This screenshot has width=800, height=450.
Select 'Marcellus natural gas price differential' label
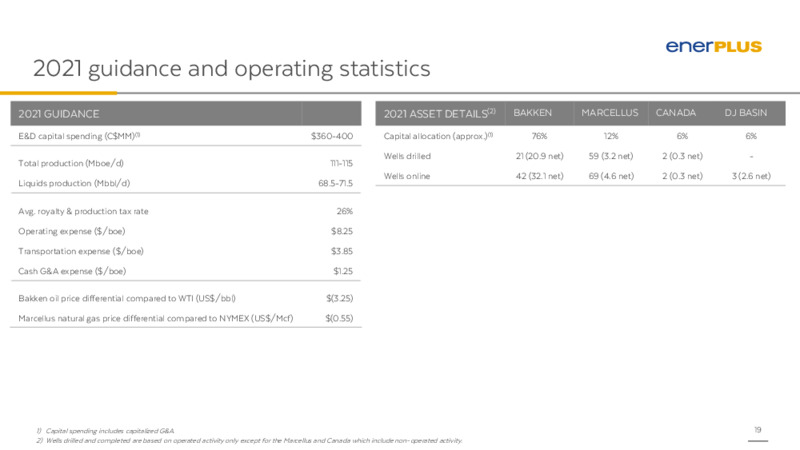pyautogui.click(x=156, y=318)
